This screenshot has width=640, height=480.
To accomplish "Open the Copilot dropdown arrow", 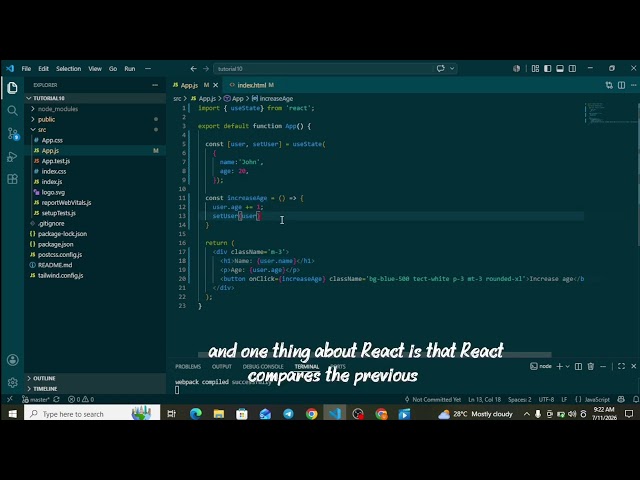I will click(x=452, y=69).
